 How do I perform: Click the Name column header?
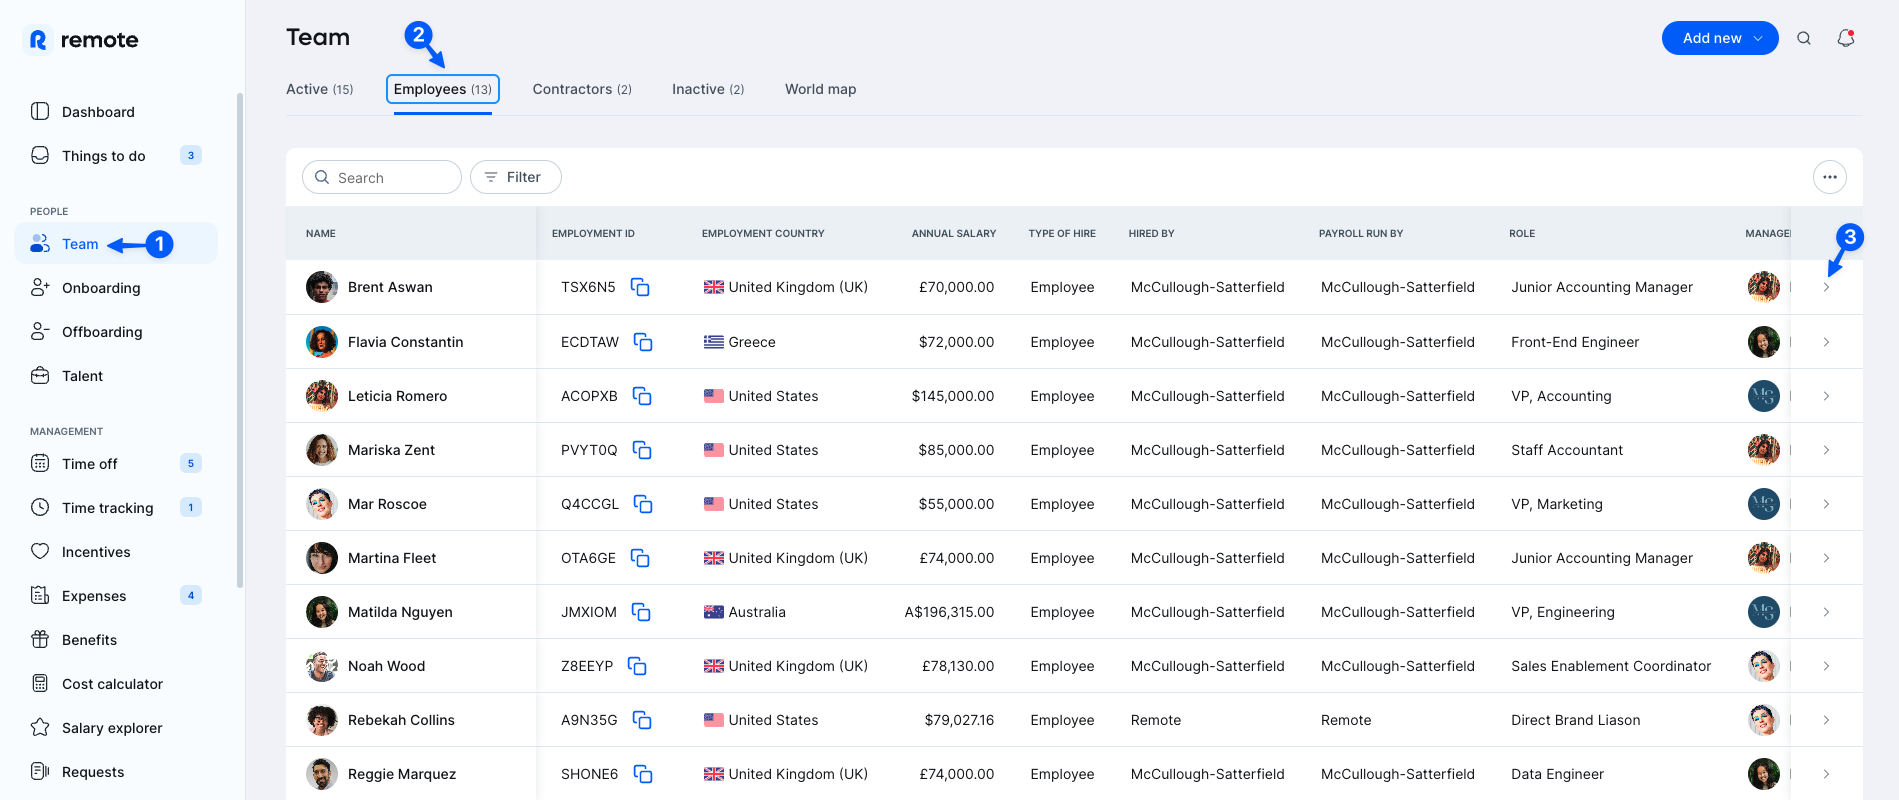tap(320, 233)
